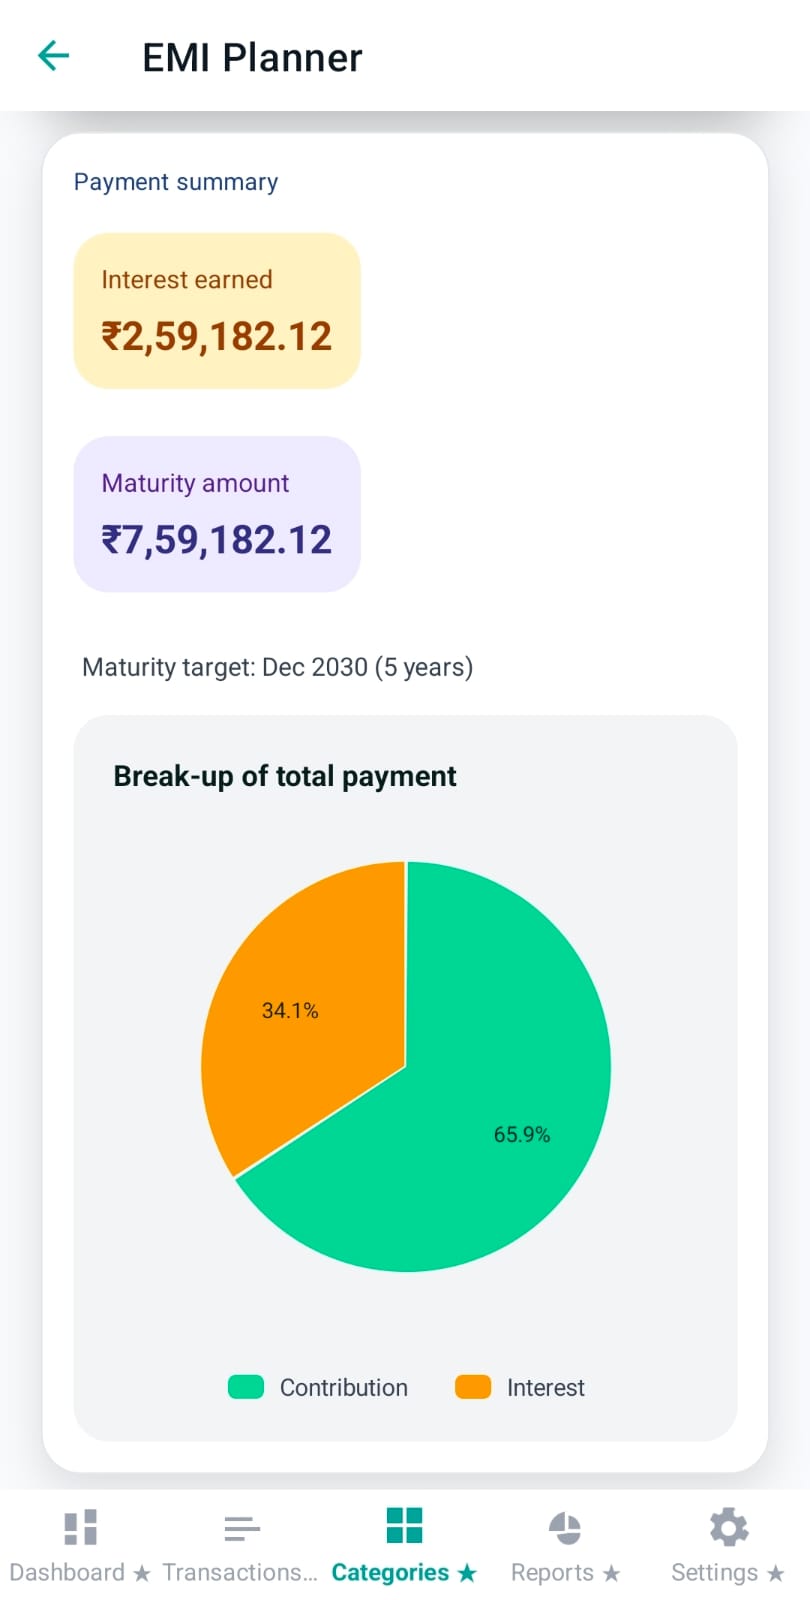The width and height of the screenshot is (810, 1600).
Task: Select the Transactions list icon
Action: click(242, 1527)
